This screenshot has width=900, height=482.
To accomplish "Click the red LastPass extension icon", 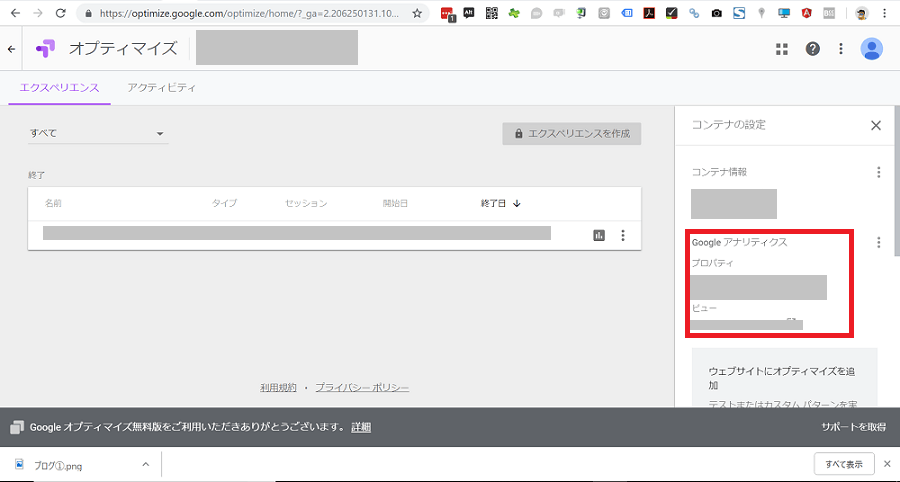I will 448,14.
